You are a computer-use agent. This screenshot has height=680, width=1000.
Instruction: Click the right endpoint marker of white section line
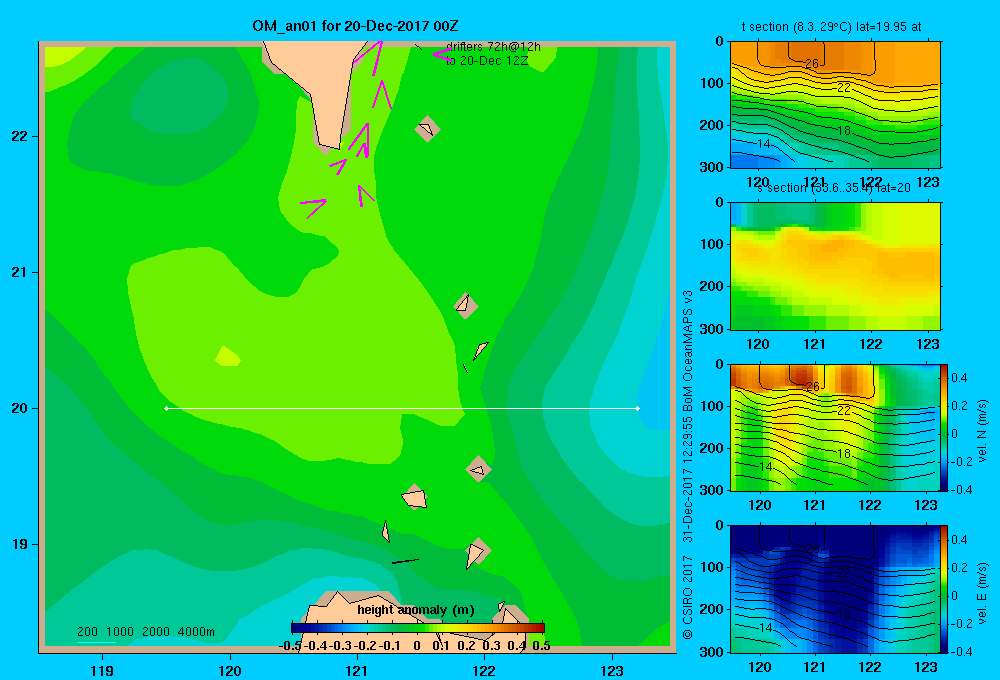pos(638,408)
